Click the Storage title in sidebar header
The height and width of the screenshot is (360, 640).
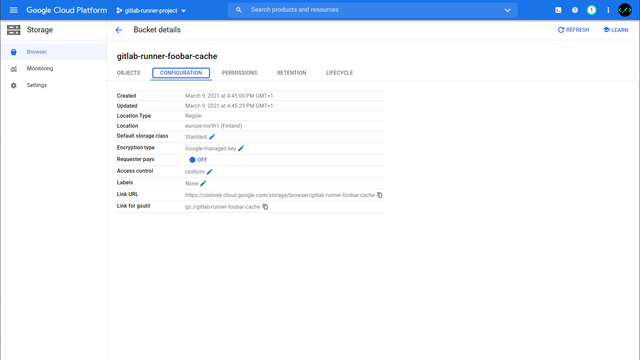40,30
